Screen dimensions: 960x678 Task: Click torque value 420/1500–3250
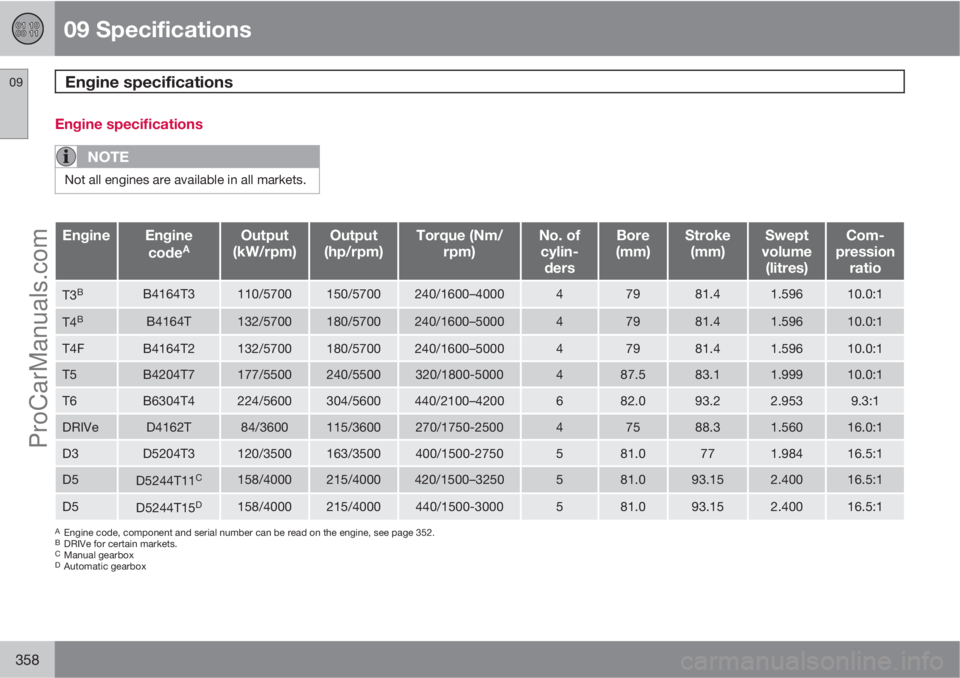[459, 480]
